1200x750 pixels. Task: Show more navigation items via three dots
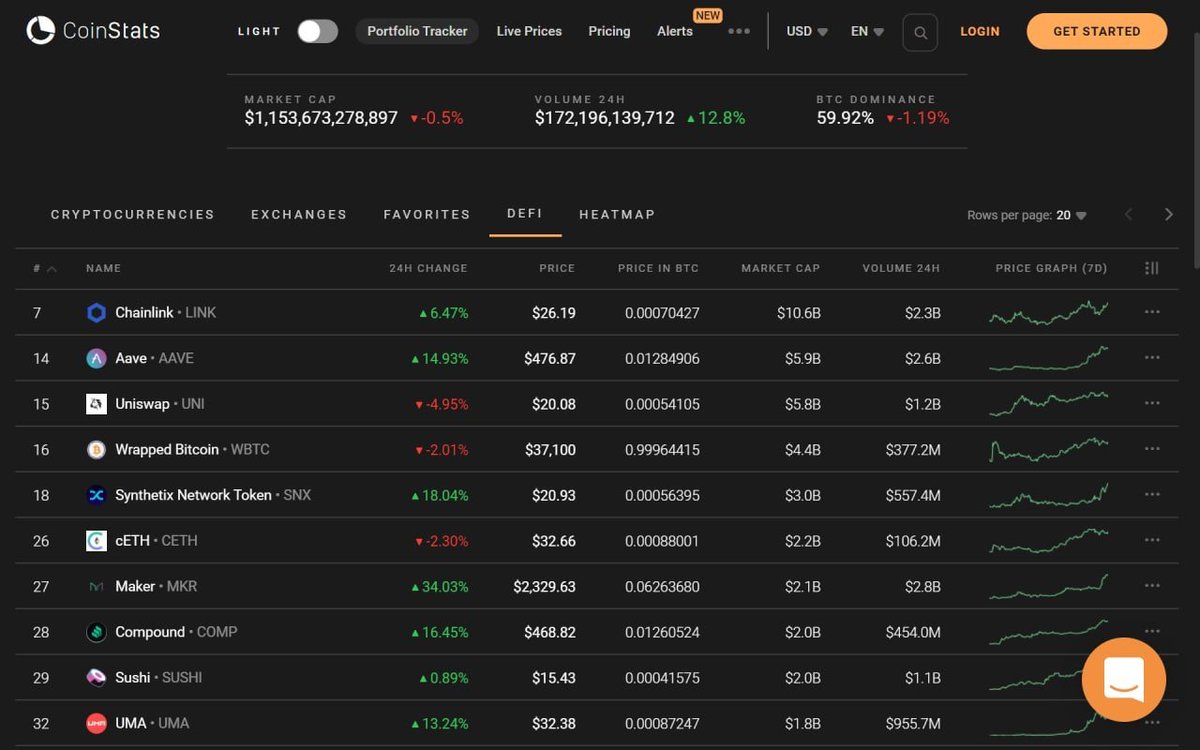739,31
